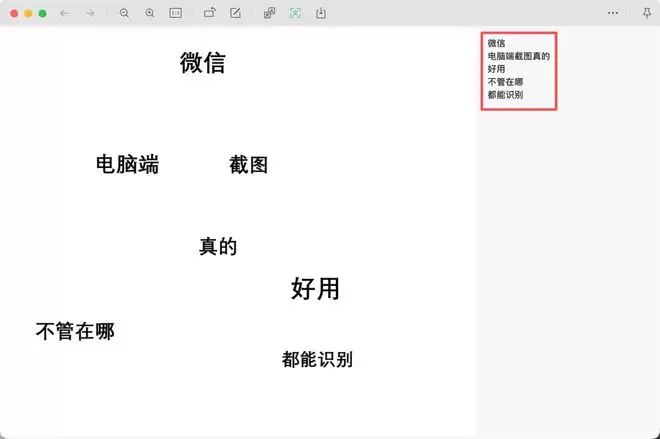Open the edit/annotate tool
Screen dimensions: 660x439
(235, 13)
